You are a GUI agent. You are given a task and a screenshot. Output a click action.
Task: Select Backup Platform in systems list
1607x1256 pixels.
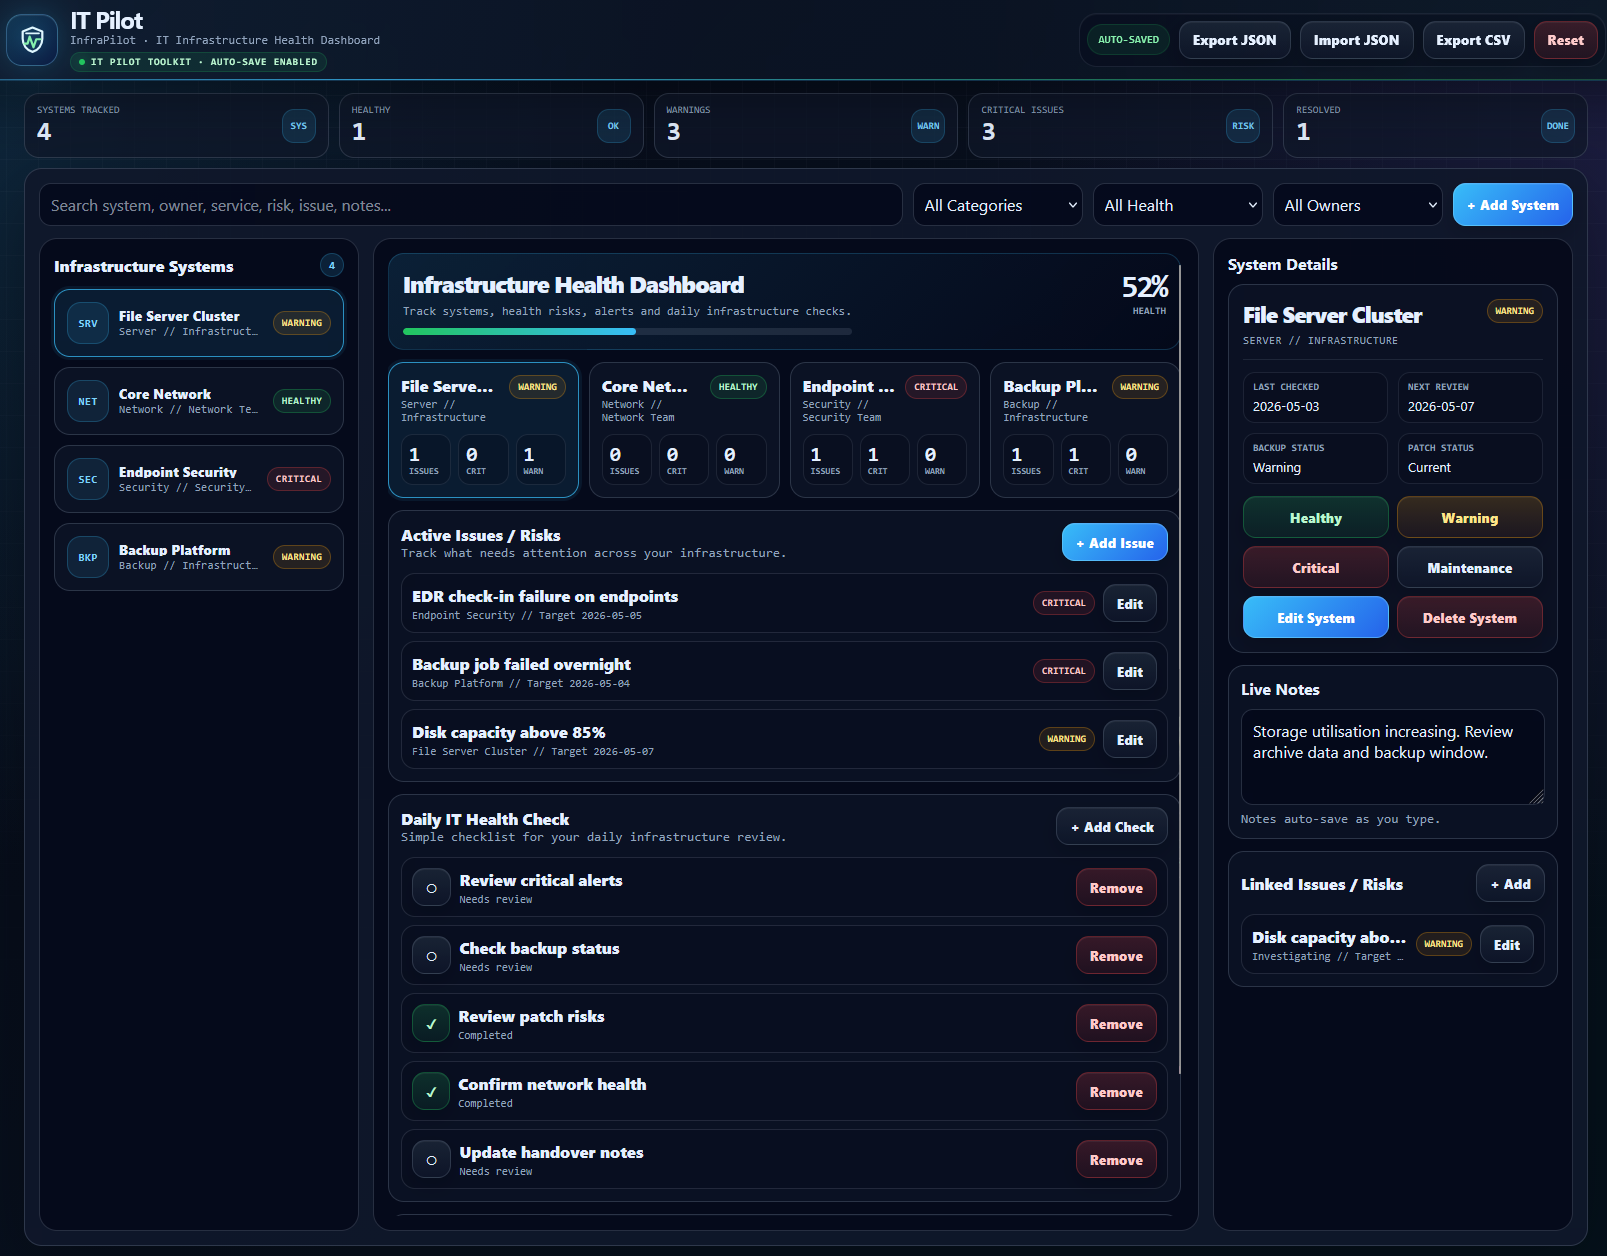(199, 557)
